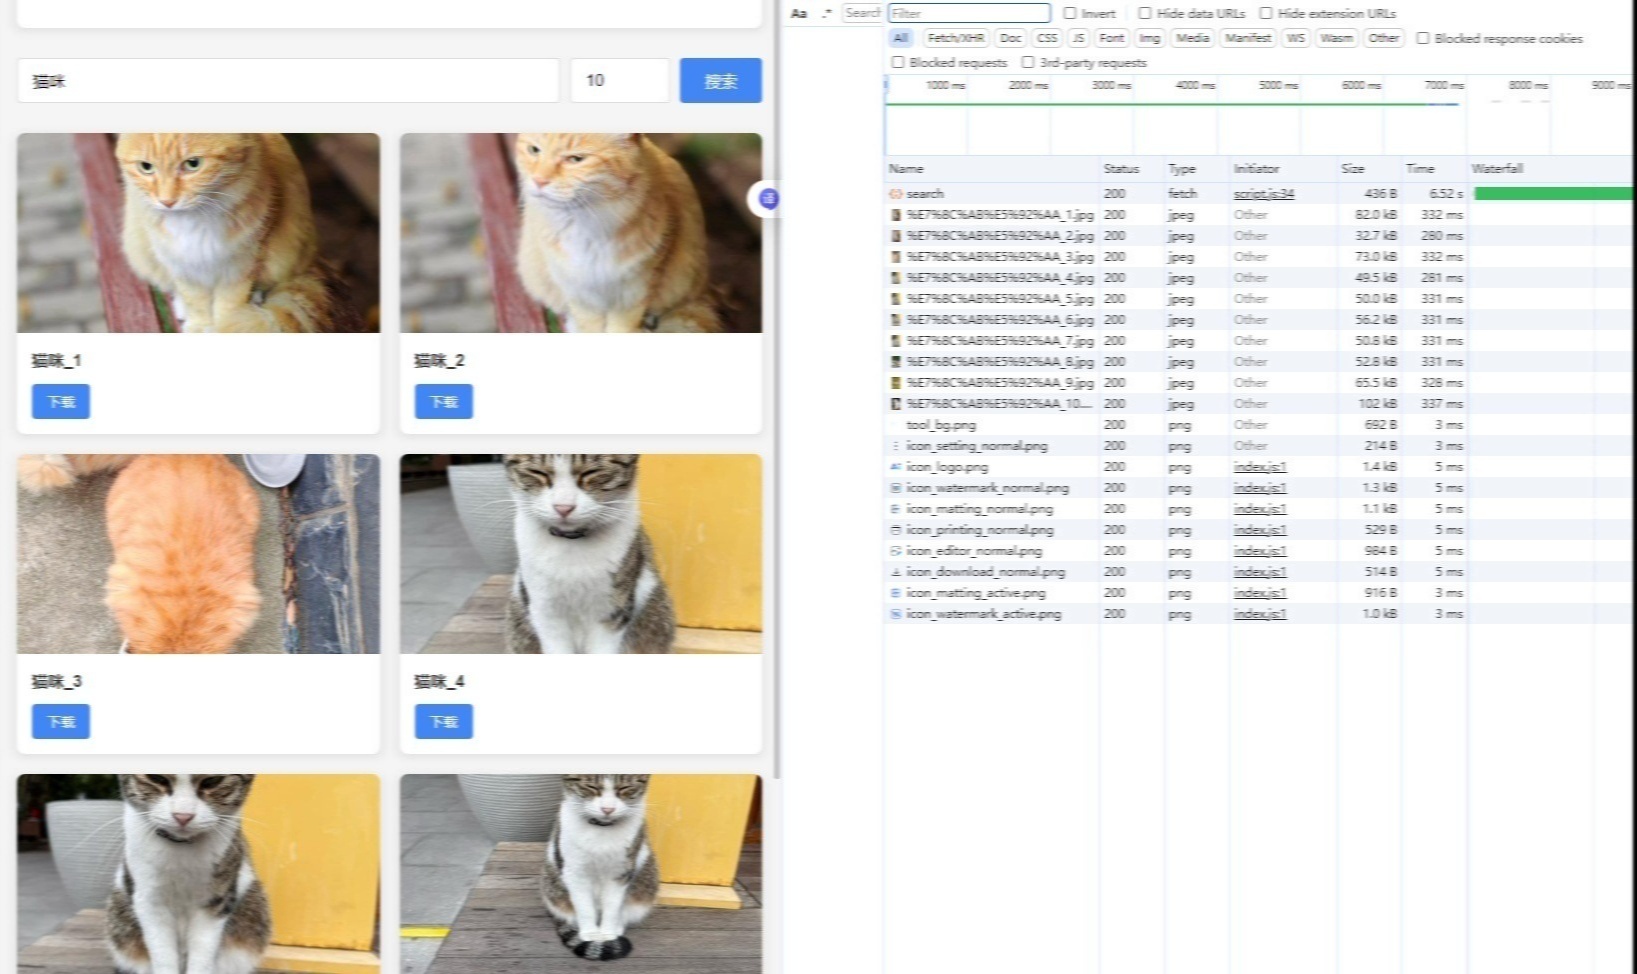Viewport: 1637px width, 974px height.
Task: Open index.js:1 link for icon_download_normal.png
Action: 1260,572
